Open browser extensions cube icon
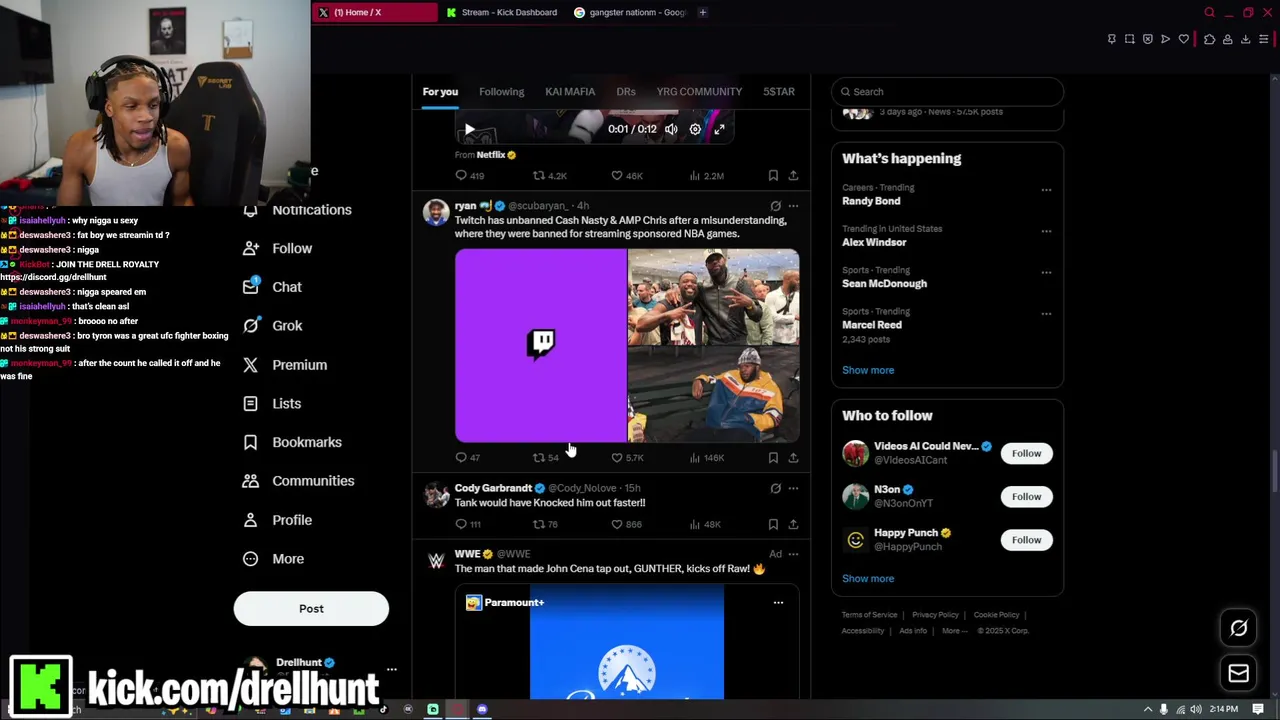1280x720 pixels. [x=1209, y=39]
